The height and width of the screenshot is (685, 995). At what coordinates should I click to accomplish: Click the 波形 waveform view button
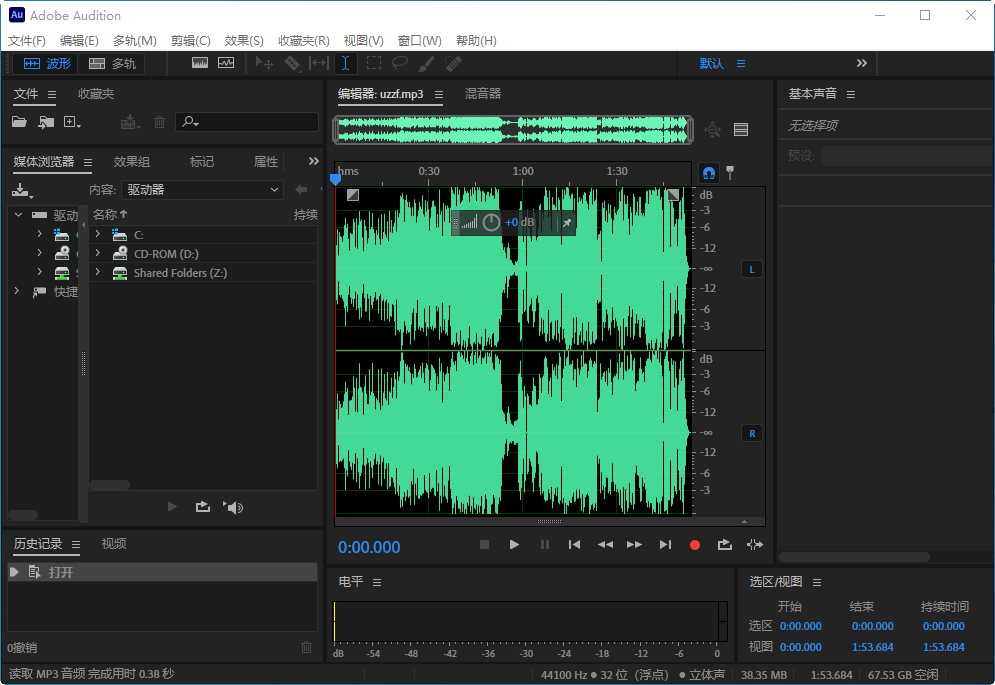[x=50, y=62]
